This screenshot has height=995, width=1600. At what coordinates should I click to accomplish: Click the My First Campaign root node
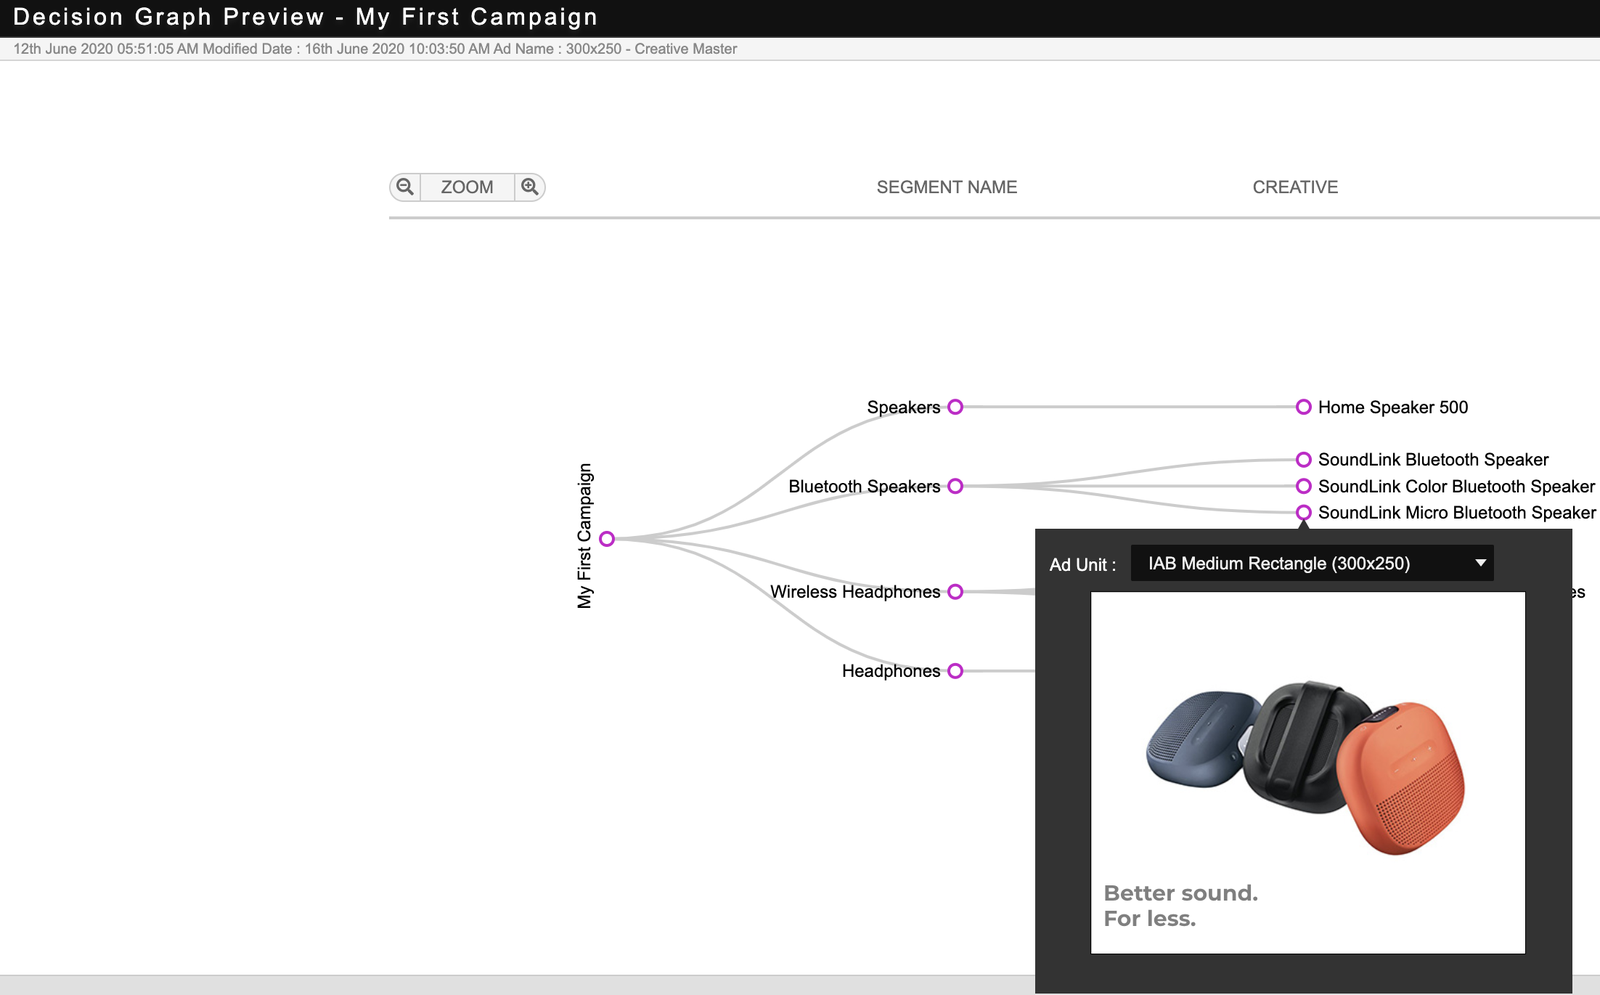pos(607,539)
